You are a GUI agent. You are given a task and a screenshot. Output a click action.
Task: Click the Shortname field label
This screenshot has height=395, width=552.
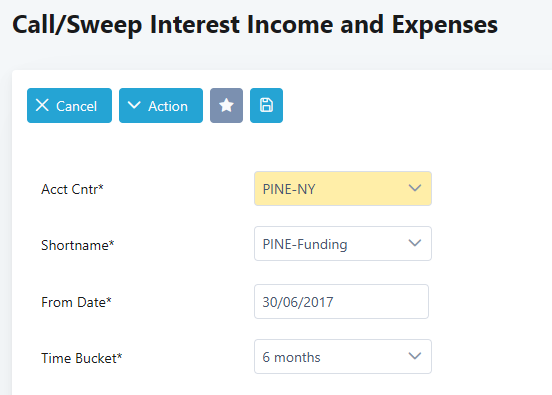pyautogui.click(x=77, y=245)
